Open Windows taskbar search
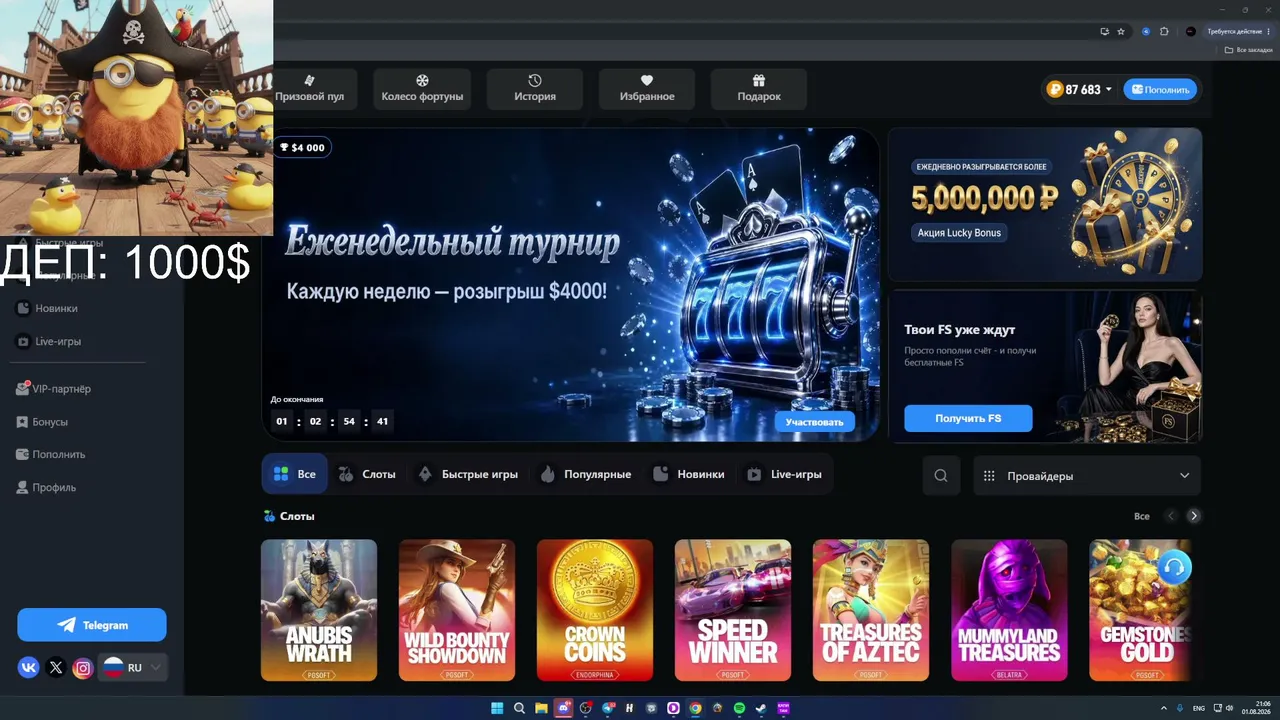This screenshot has height=720, width=1280. click(x=519, y=708)
